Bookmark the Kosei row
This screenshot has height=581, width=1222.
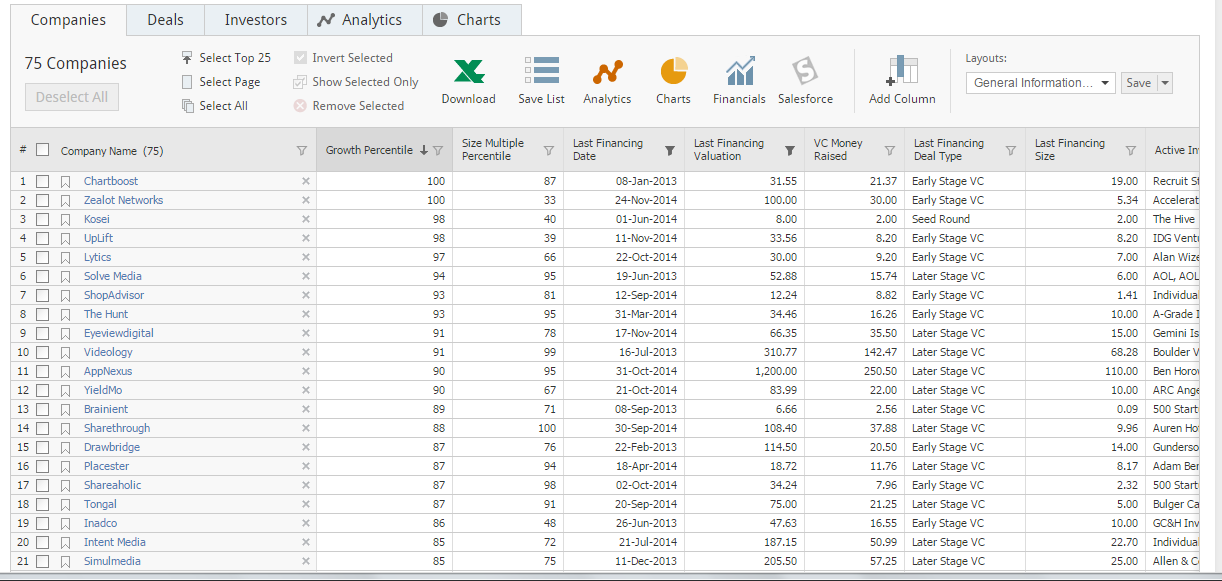pyautogui.click(x=65, y=220)
